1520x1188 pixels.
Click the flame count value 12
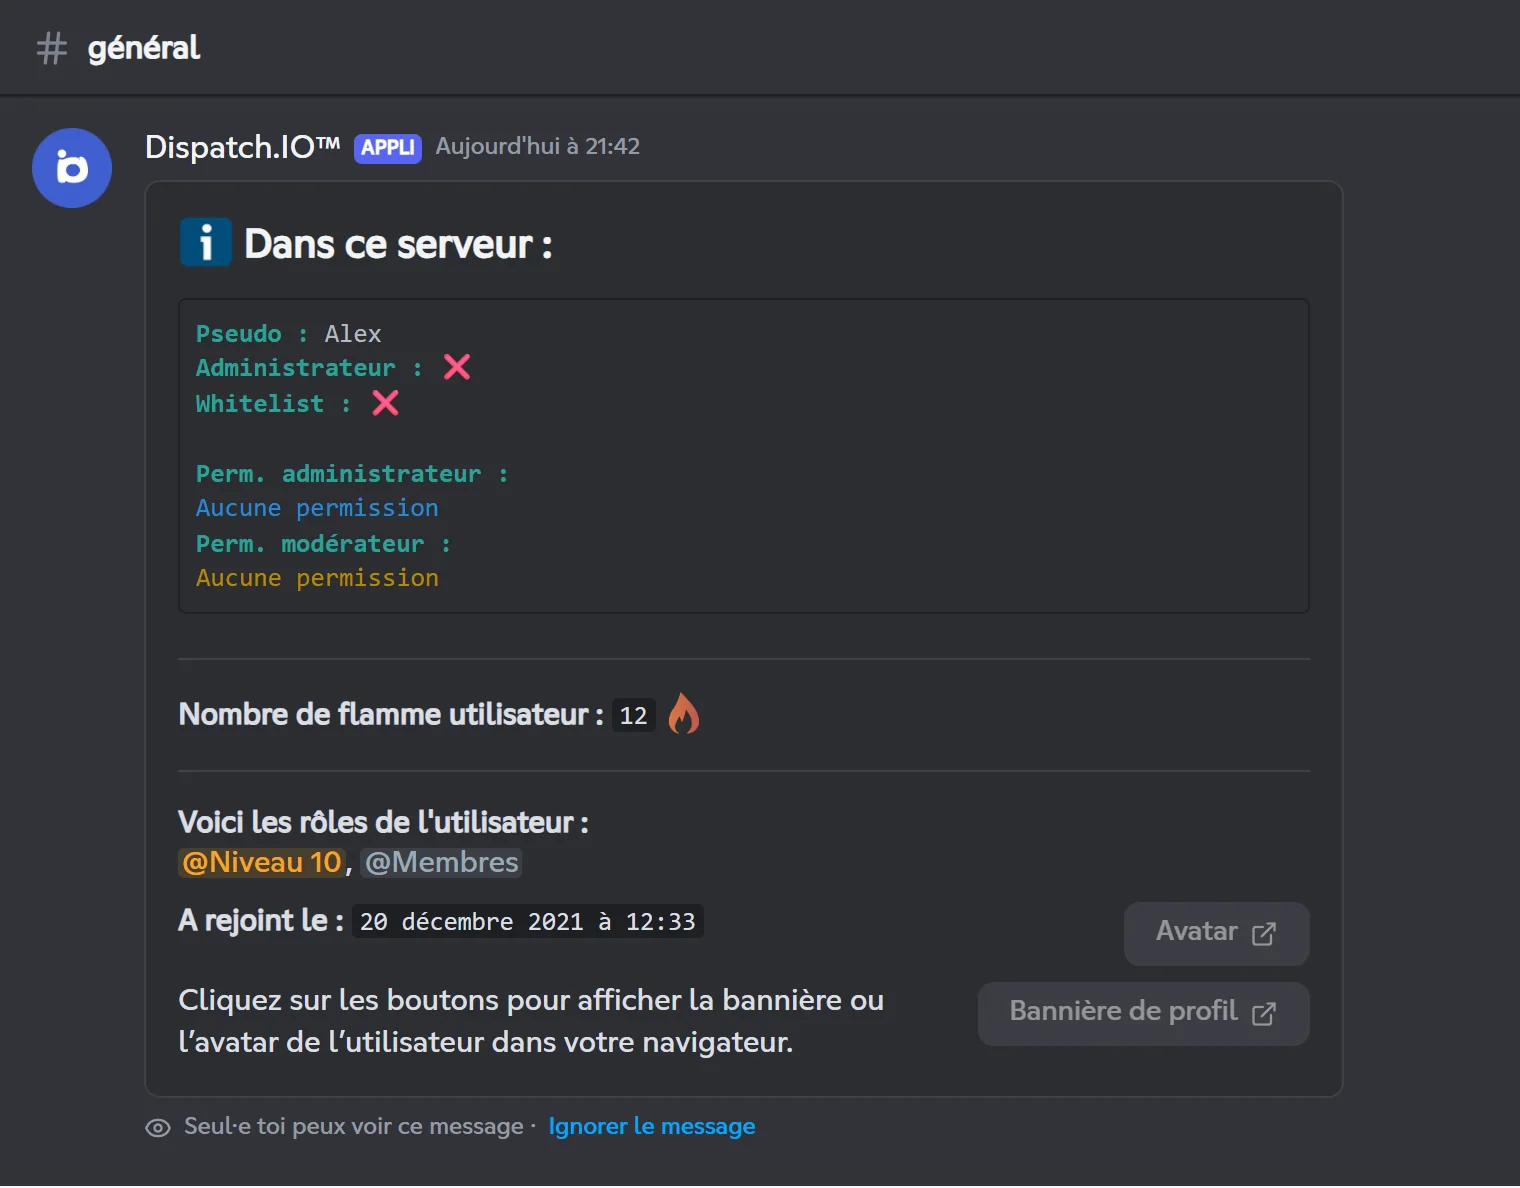tap(633, 715)
